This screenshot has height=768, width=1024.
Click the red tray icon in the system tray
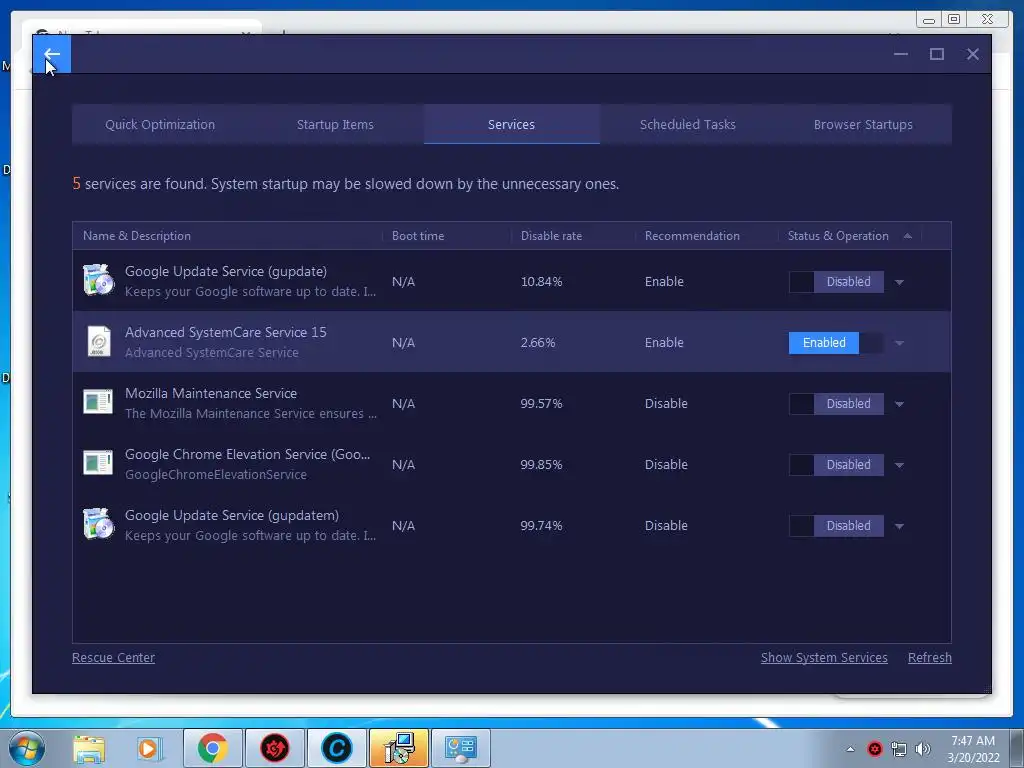coord(874,749)
